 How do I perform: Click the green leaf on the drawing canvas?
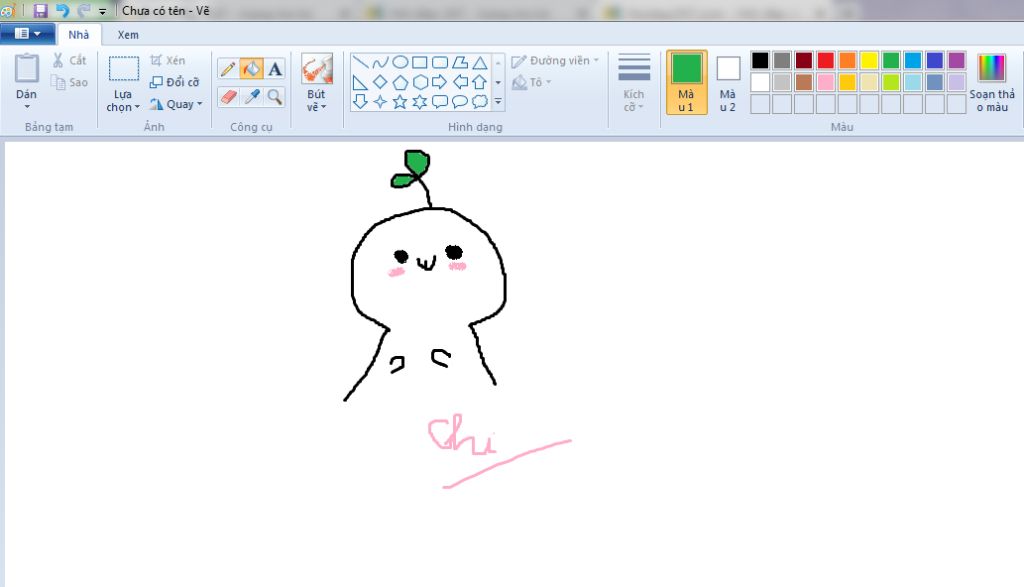click(417, 163)
